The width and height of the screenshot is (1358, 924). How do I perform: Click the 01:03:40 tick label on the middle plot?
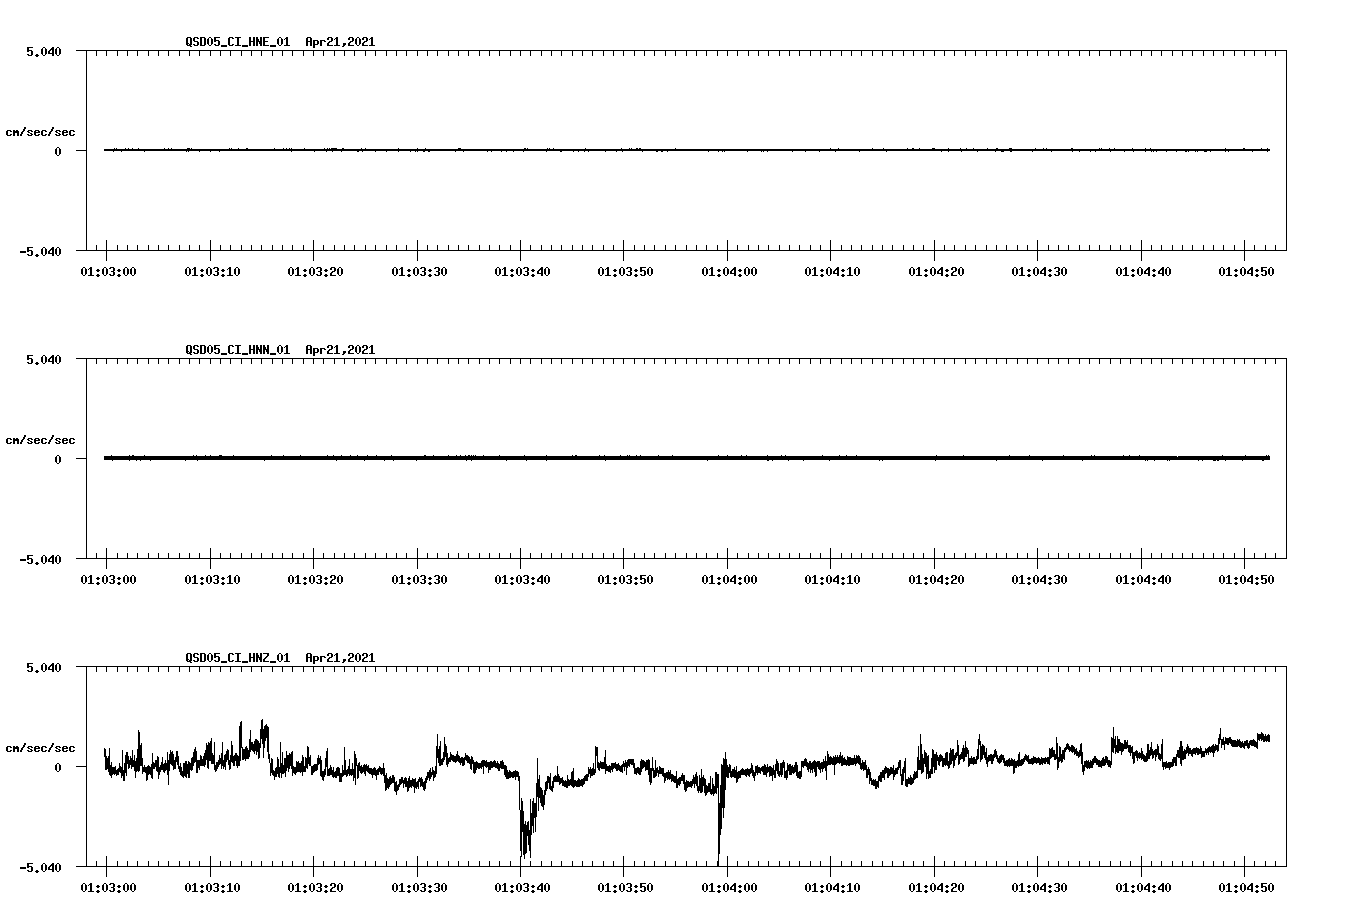(x=521, y=578)
